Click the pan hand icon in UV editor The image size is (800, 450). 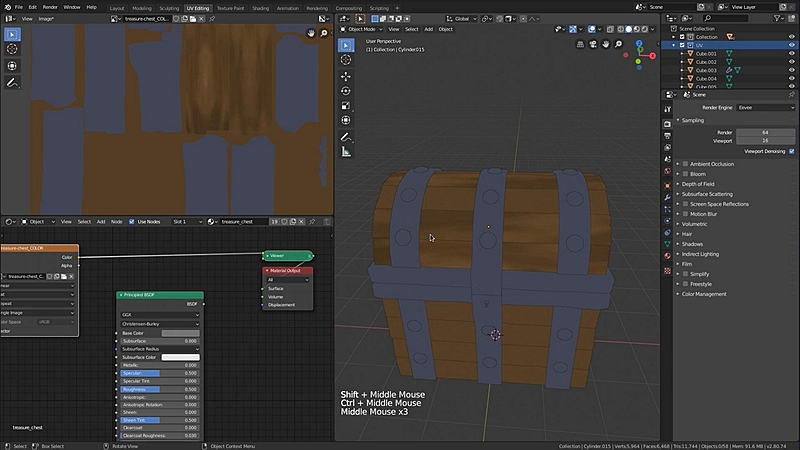pos(311,33)
